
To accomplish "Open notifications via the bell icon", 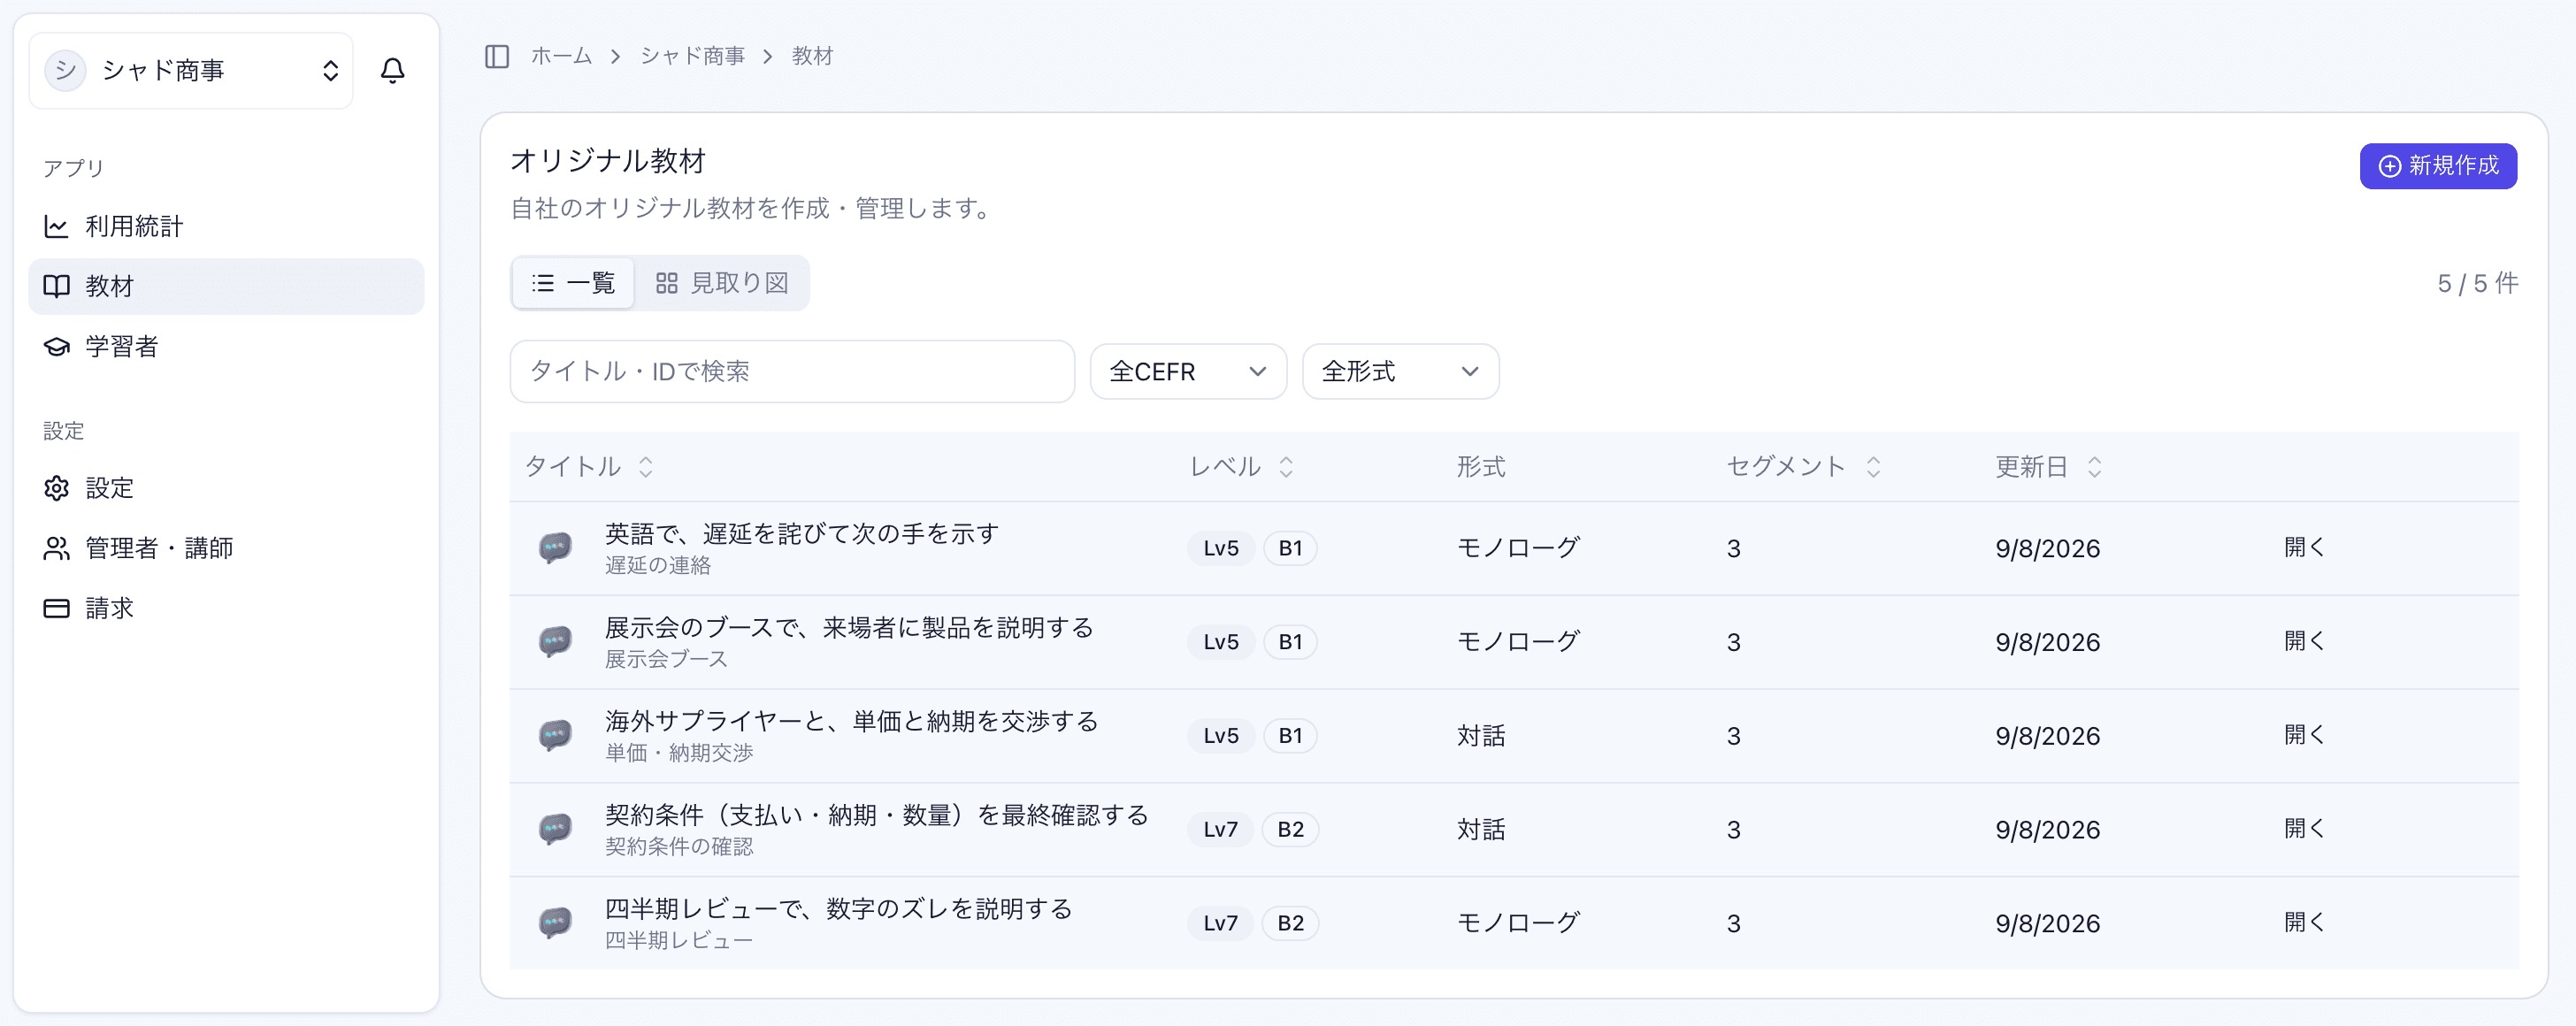I will click(x=393, y=70).
